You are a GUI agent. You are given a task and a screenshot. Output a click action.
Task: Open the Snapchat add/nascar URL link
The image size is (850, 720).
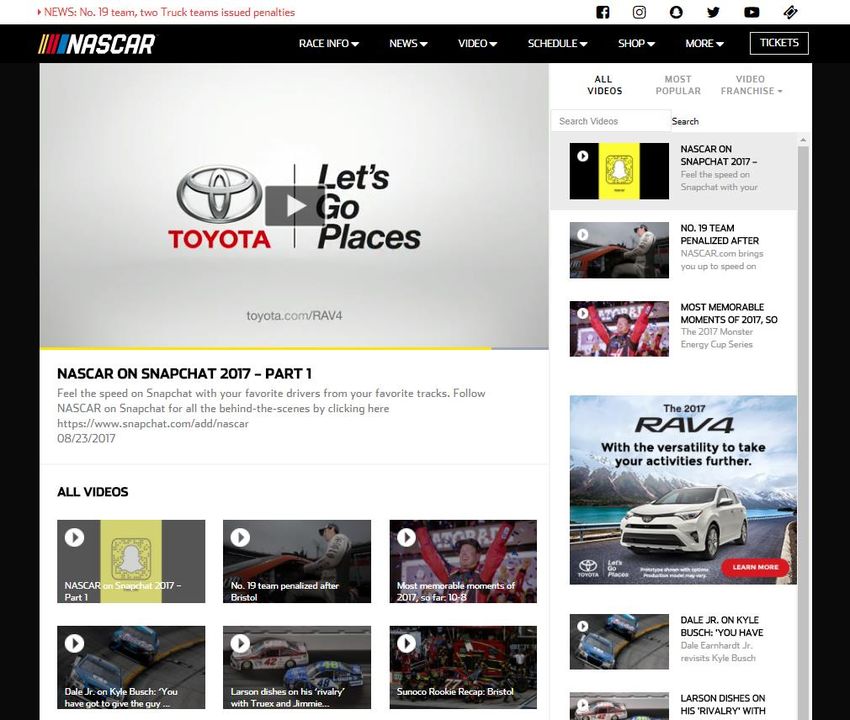tap(153, 423)
